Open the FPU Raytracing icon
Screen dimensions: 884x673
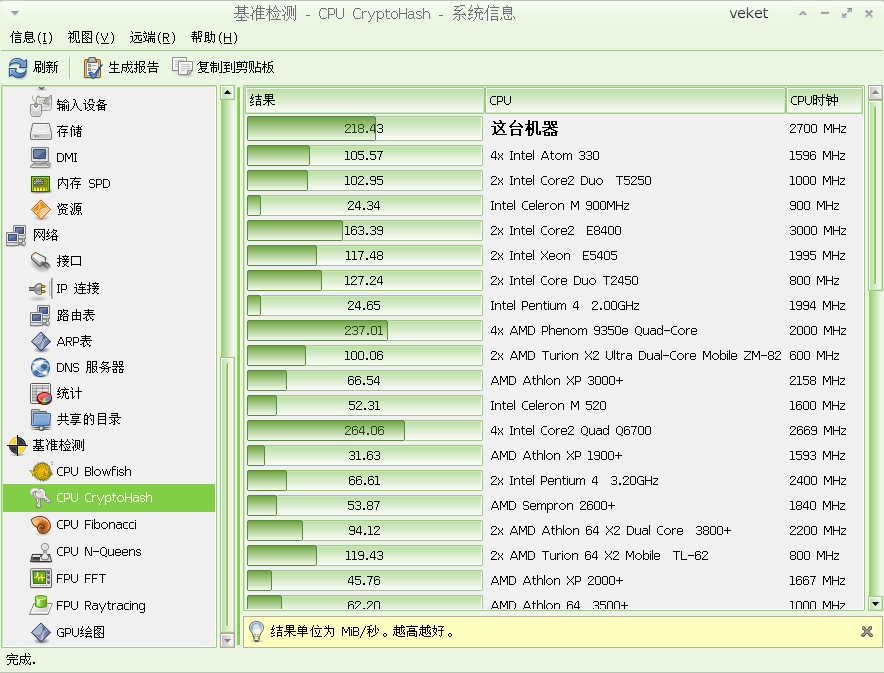pyautogui.click(x=41, y=605)
